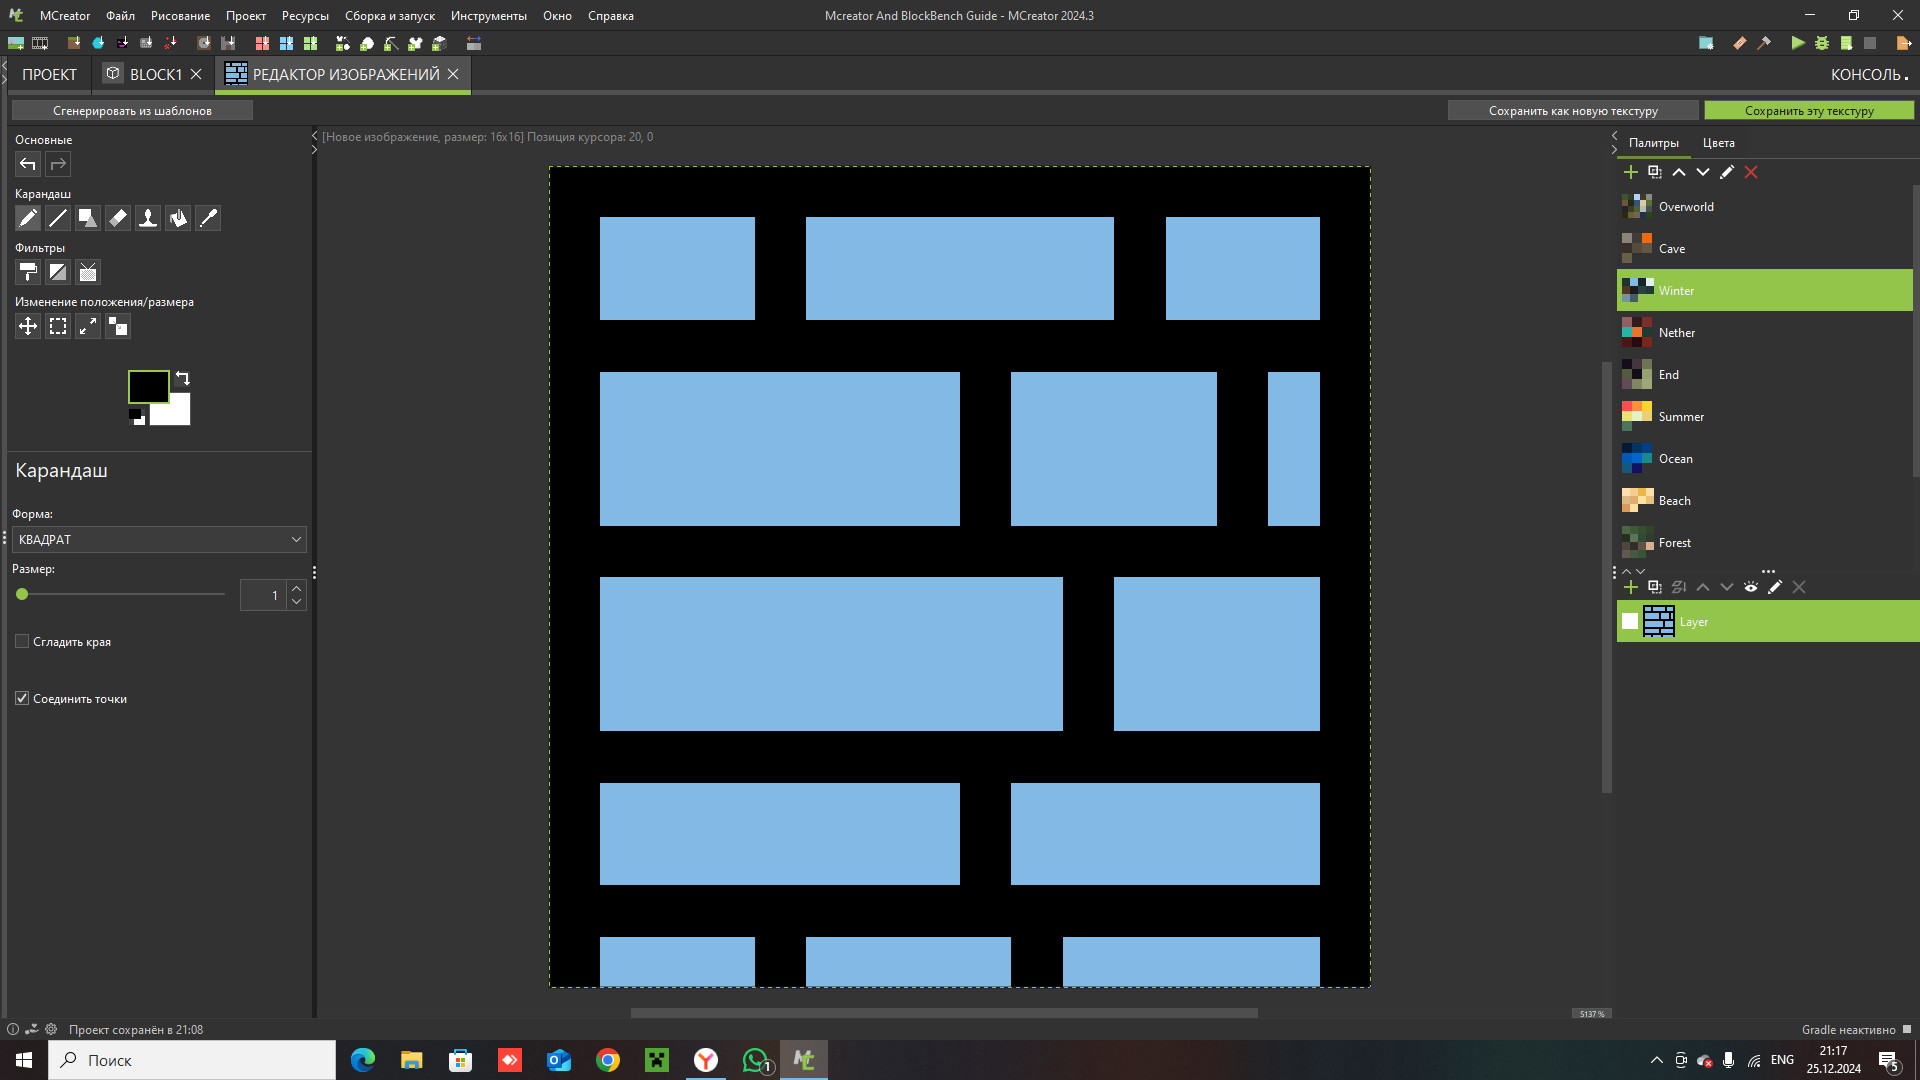Select the Line drawing tool

[57, 218]
